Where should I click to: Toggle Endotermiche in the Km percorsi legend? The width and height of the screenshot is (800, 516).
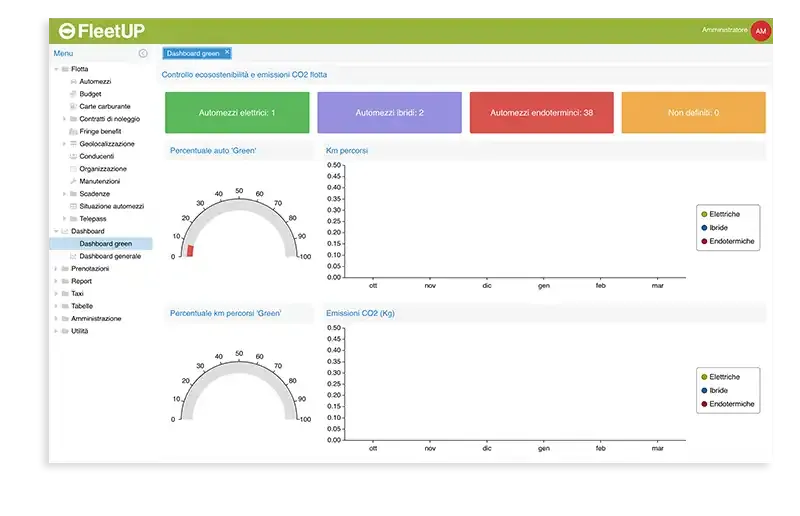click(x=728, y=241)
